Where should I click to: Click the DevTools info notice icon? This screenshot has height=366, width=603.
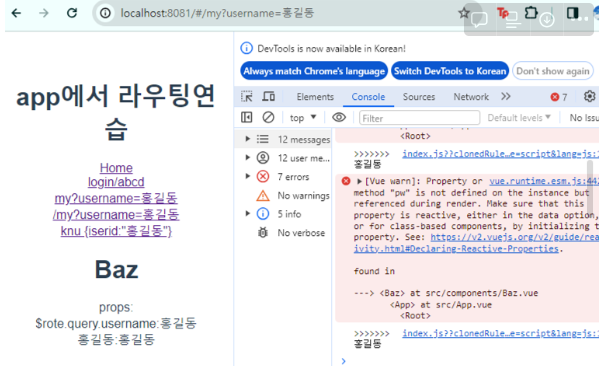point(247,48)
